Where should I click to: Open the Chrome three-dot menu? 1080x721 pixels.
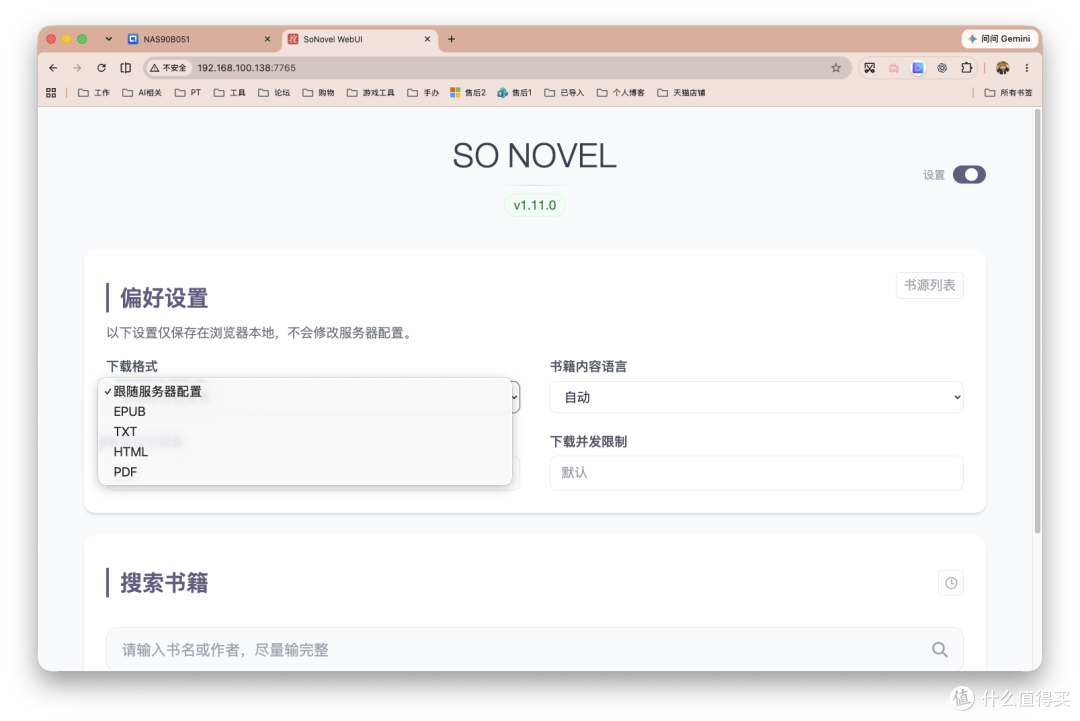(1026, 67)
